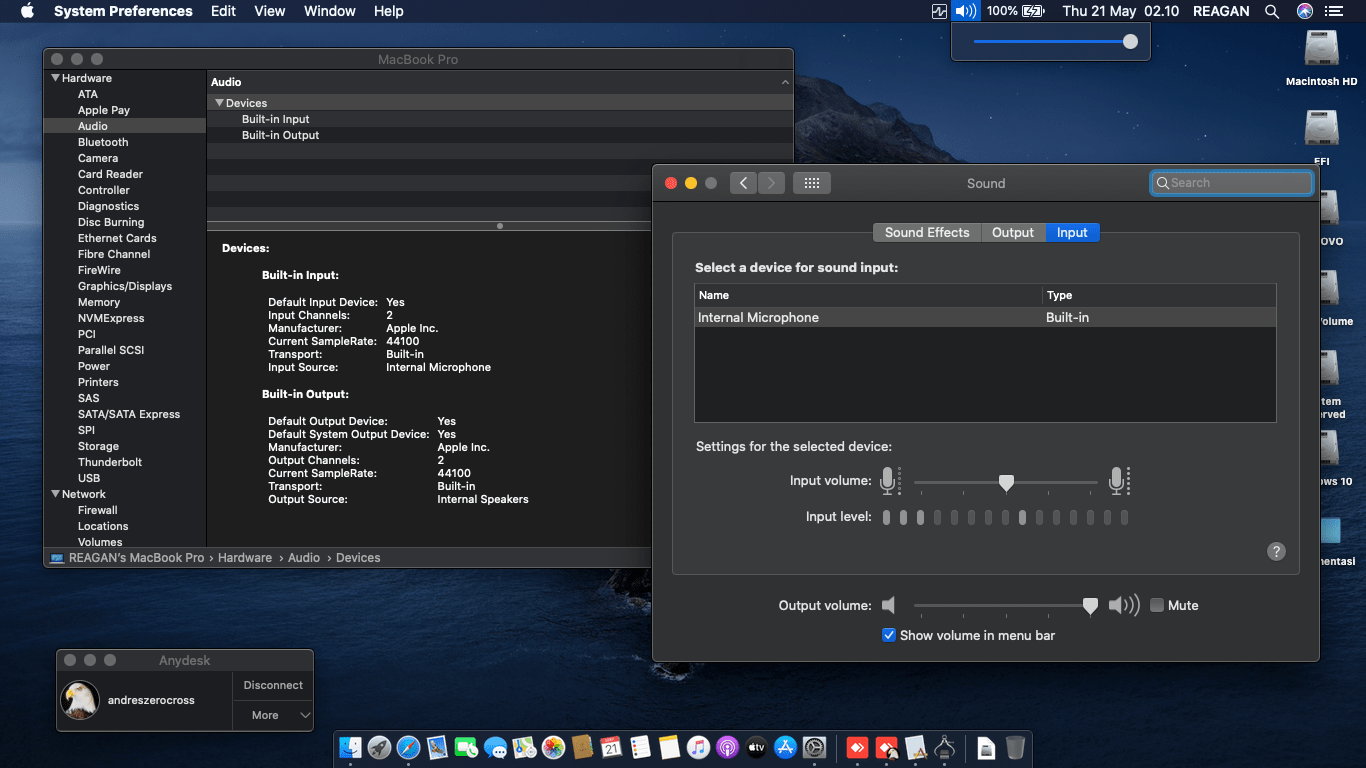Click the volume icon in the menu bar
The image size is (1366, 768).
pyautogui.click(x=965, y=11)
